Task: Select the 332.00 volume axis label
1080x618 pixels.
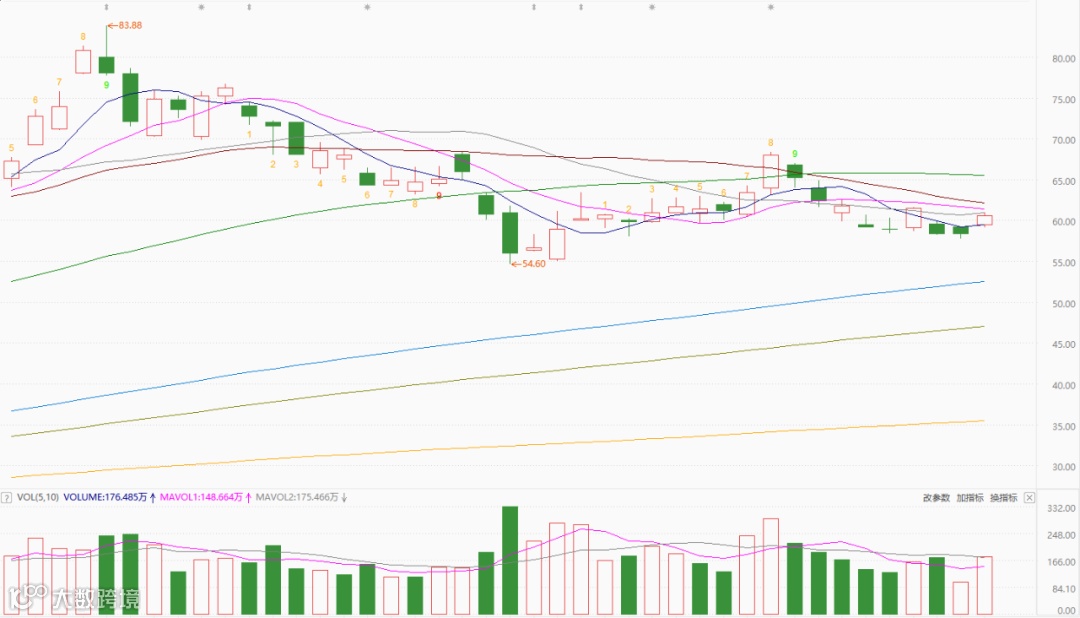Action: coord(1061,508)
